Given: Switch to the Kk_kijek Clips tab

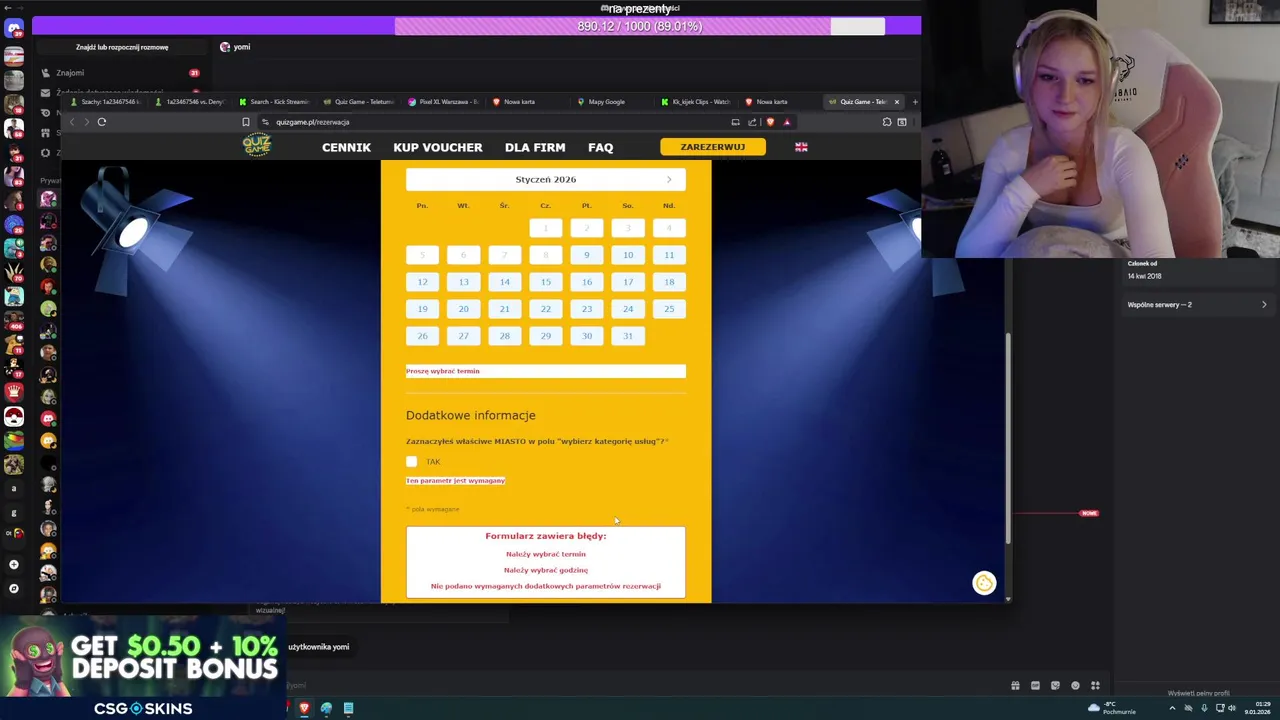Looking at the screenshot, I should pyautogui.click(x=697, y=102).
